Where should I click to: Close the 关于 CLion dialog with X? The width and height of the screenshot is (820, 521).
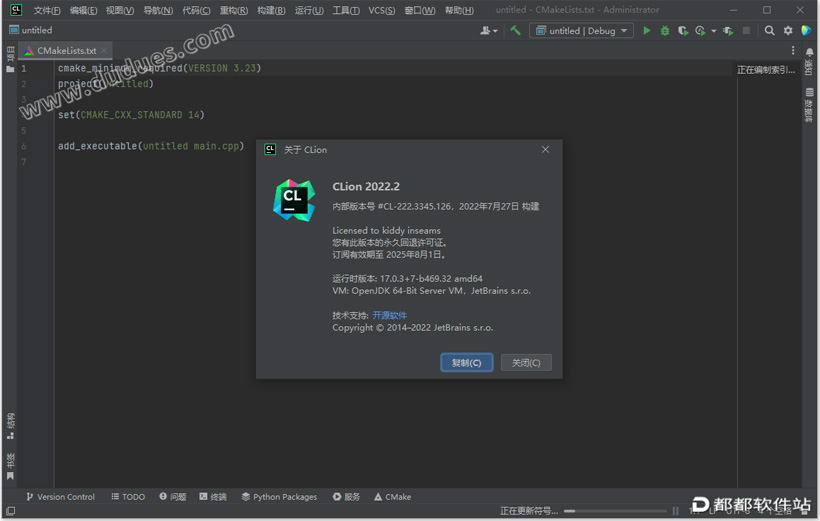tap(545, 150)
